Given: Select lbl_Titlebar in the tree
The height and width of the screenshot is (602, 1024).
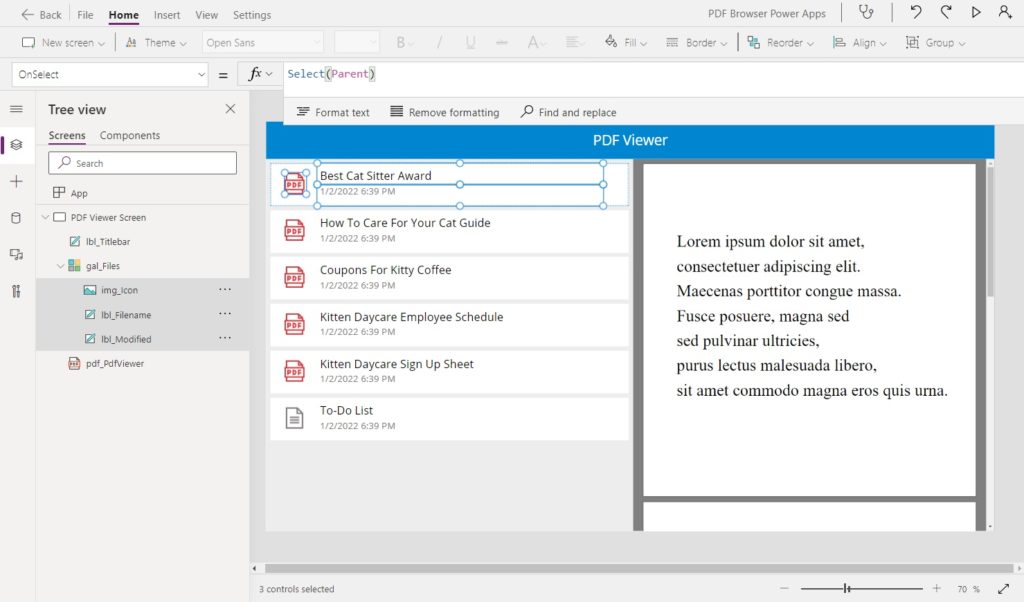Looking at the screenshot, I should (108, 242).
